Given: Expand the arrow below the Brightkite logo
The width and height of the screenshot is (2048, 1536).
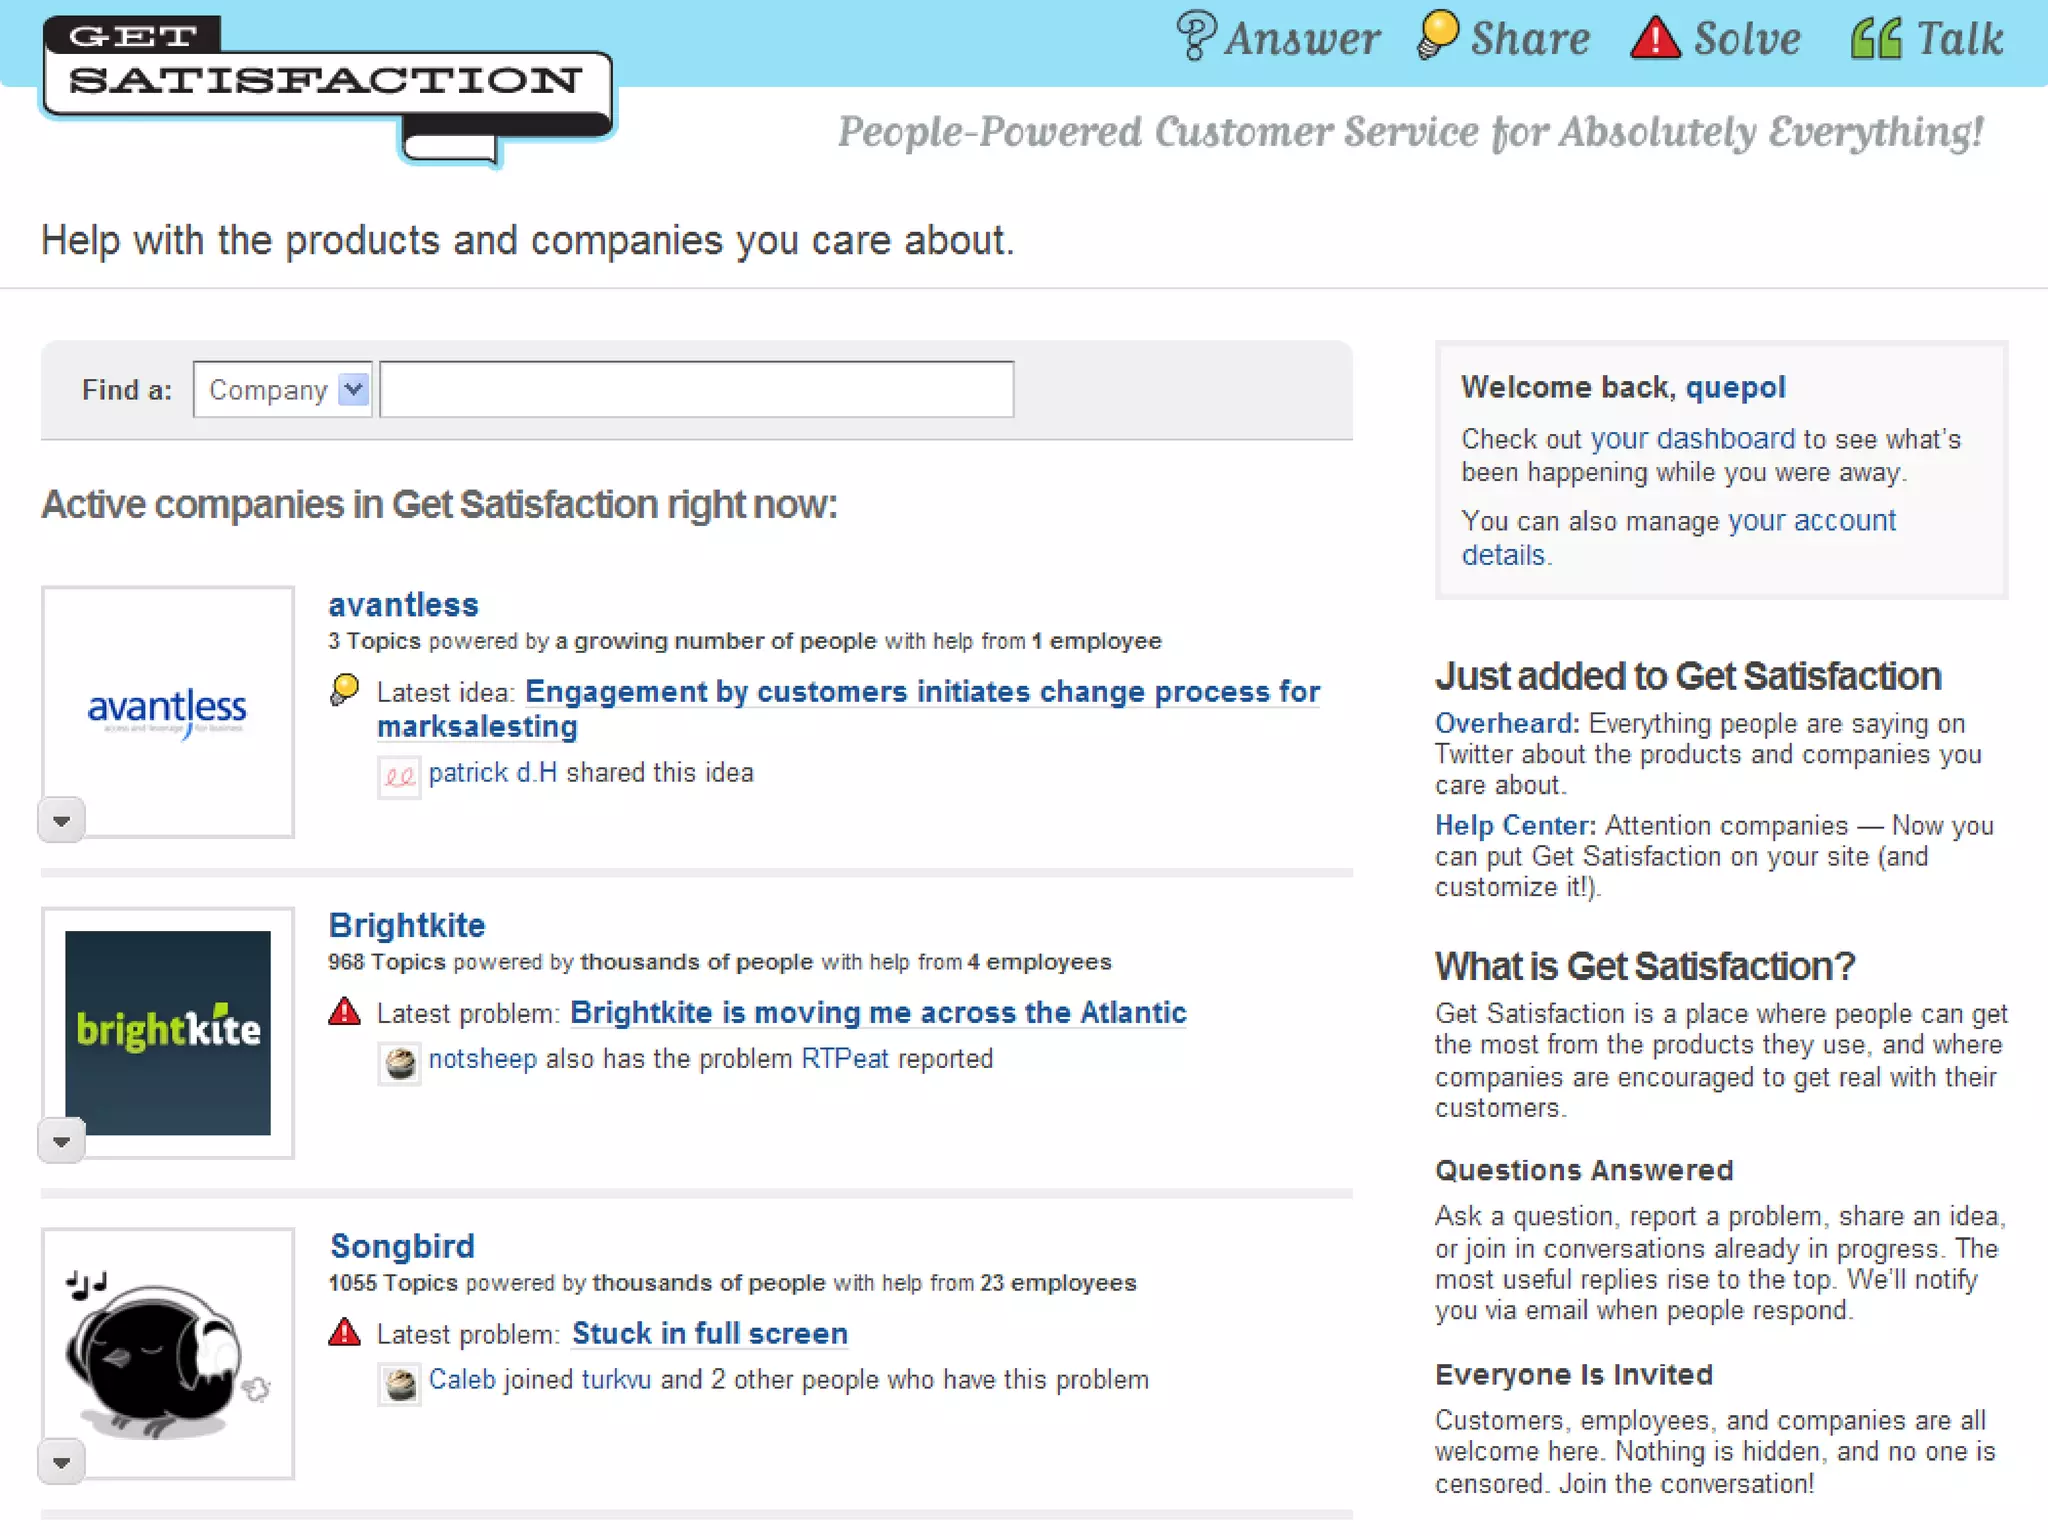Looking at the screenshot, I should click(x=62, y=1142).
